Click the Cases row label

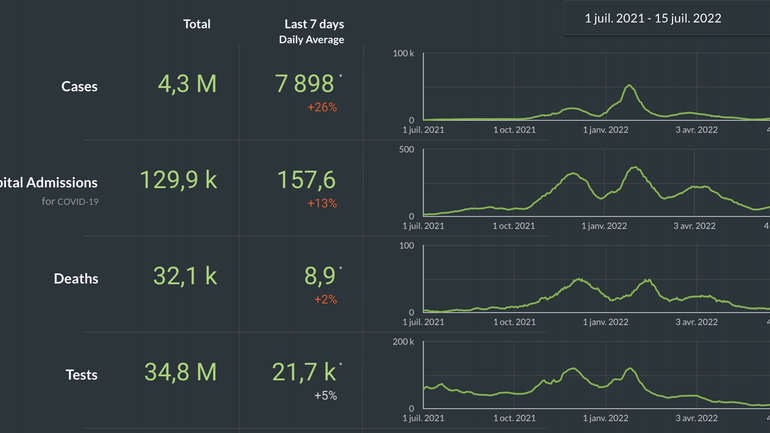point(79,86)
